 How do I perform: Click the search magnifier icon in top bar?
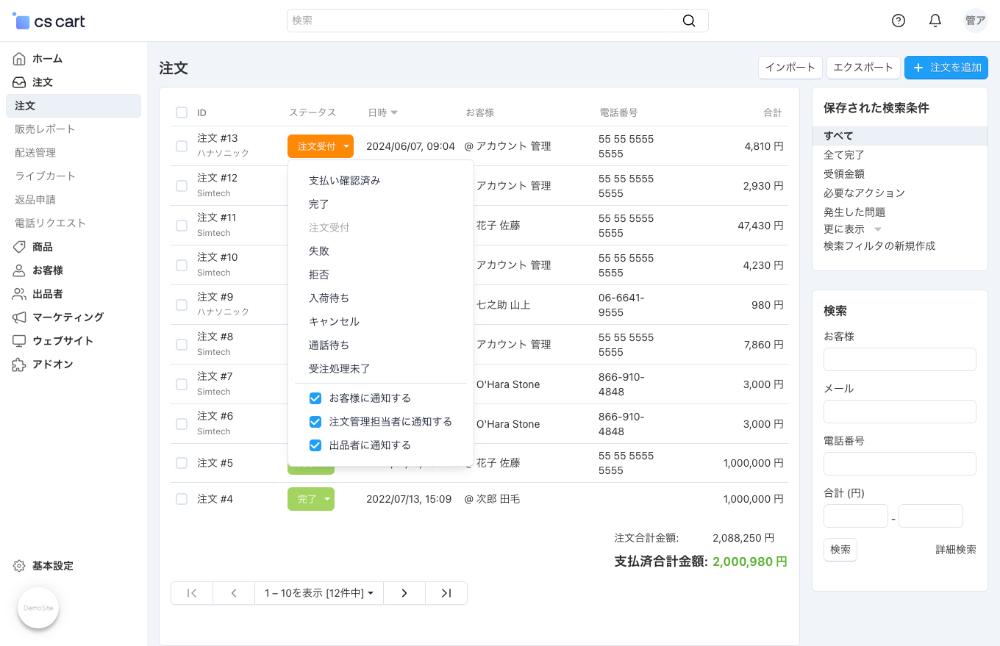pyautogui.click(x=689, y=20)
